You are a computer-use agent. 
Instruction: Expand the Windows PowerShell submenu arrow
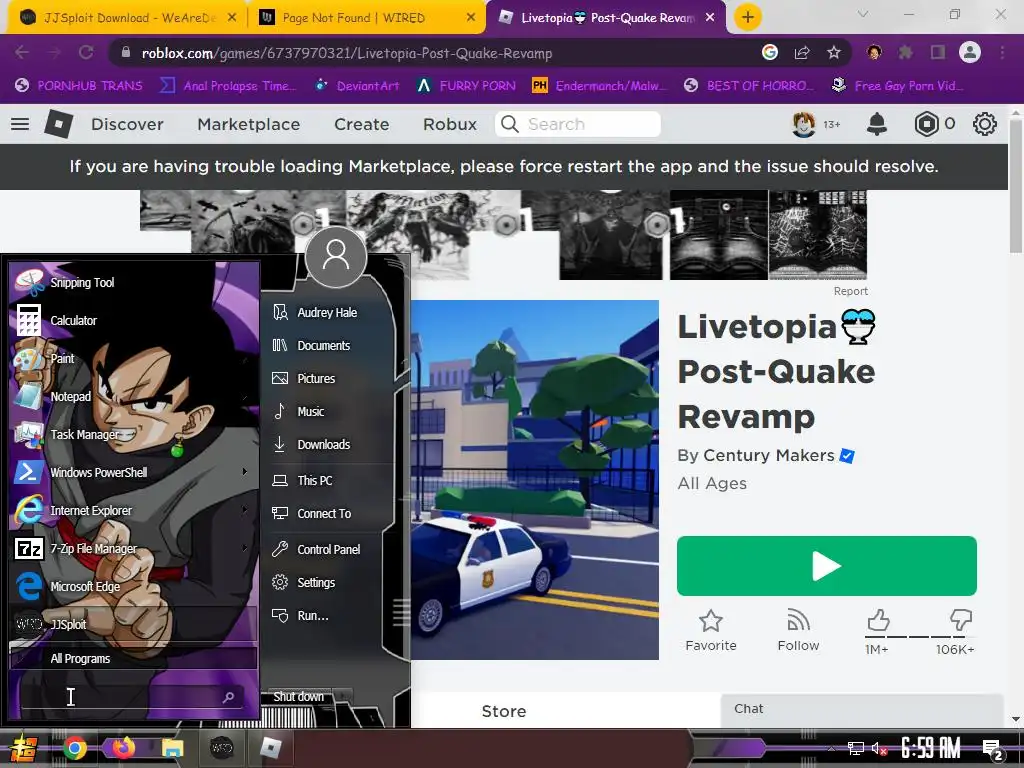point(245,472)
